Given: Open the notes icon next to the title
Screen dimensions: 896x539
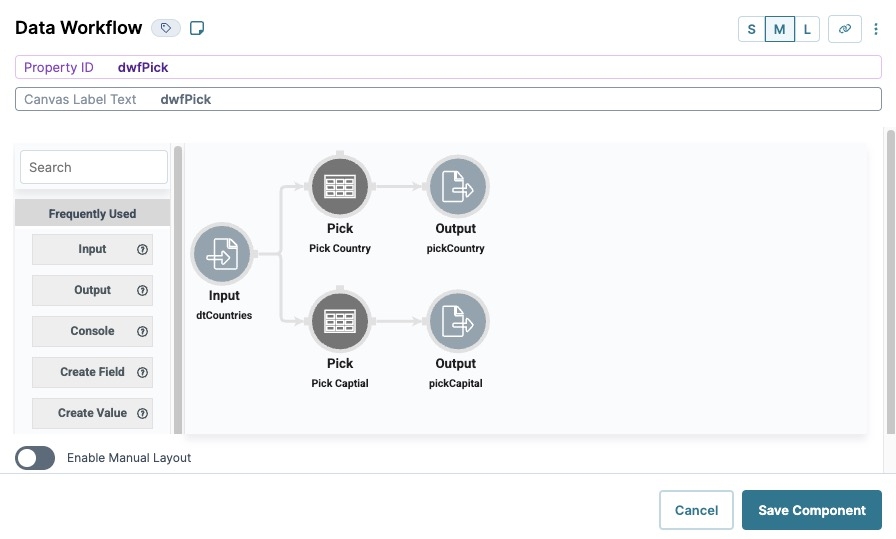Looking at the screenshot, I should pyautogui.click(x=197, y=28).
